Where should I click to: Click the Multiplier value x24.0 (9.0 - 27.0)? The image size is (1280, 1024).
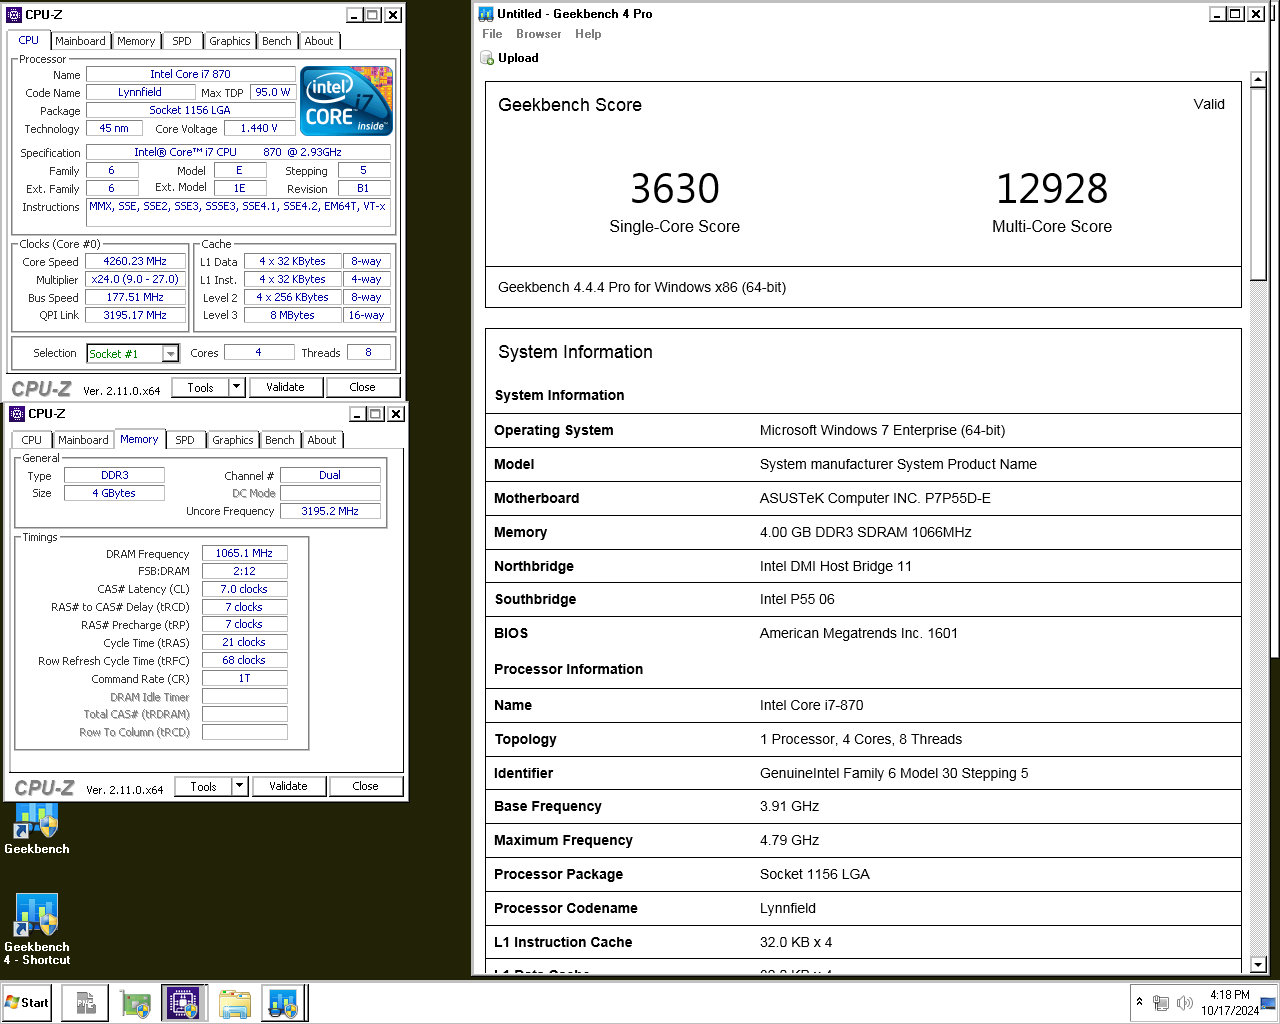(135, 279)
